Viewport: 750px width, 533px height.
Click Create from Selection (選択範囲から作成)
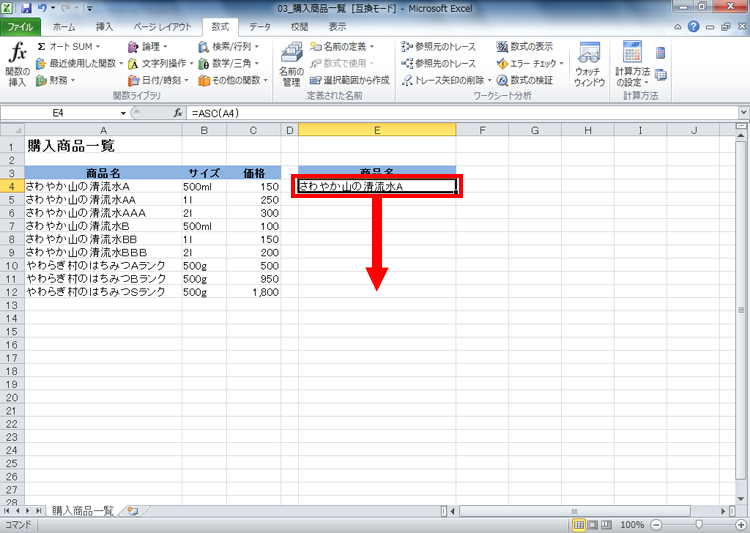(x=350, y=80)
